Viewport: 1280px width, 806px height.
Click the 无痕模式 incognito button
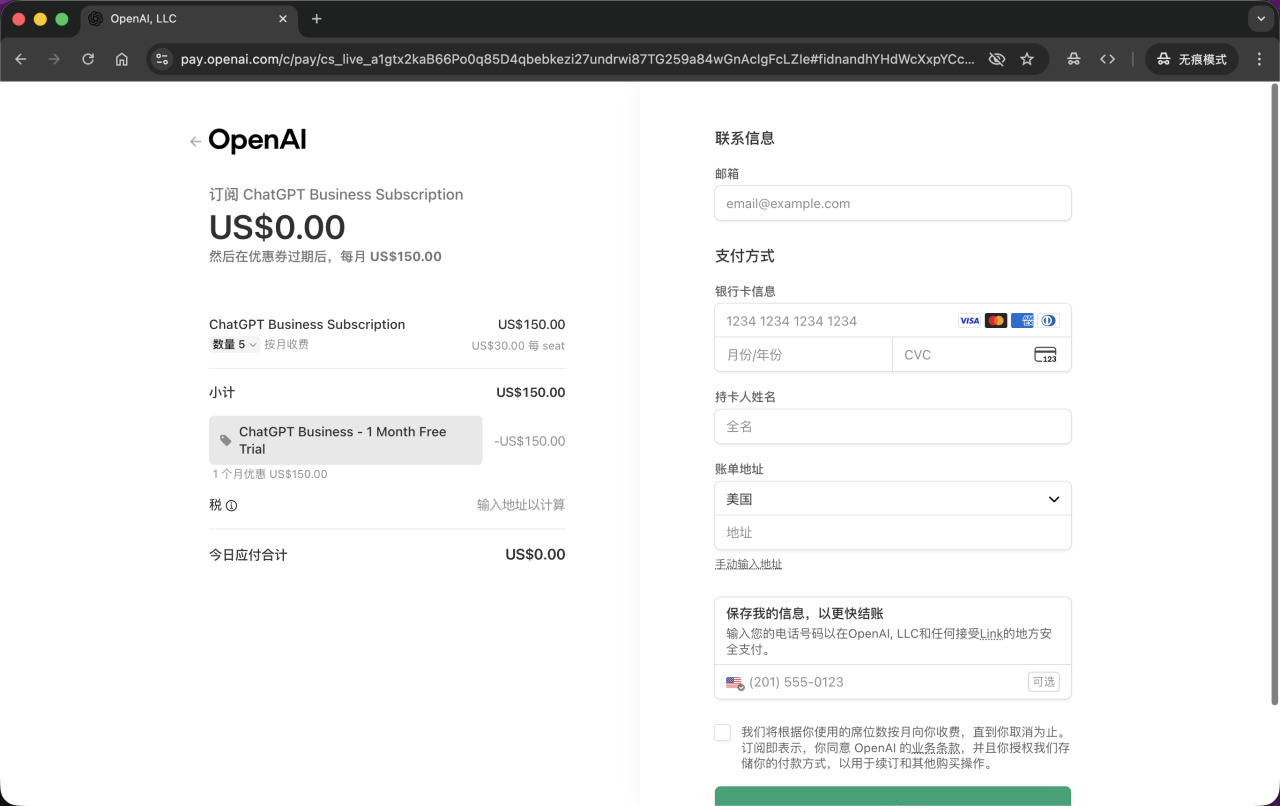pos(1191,59)
